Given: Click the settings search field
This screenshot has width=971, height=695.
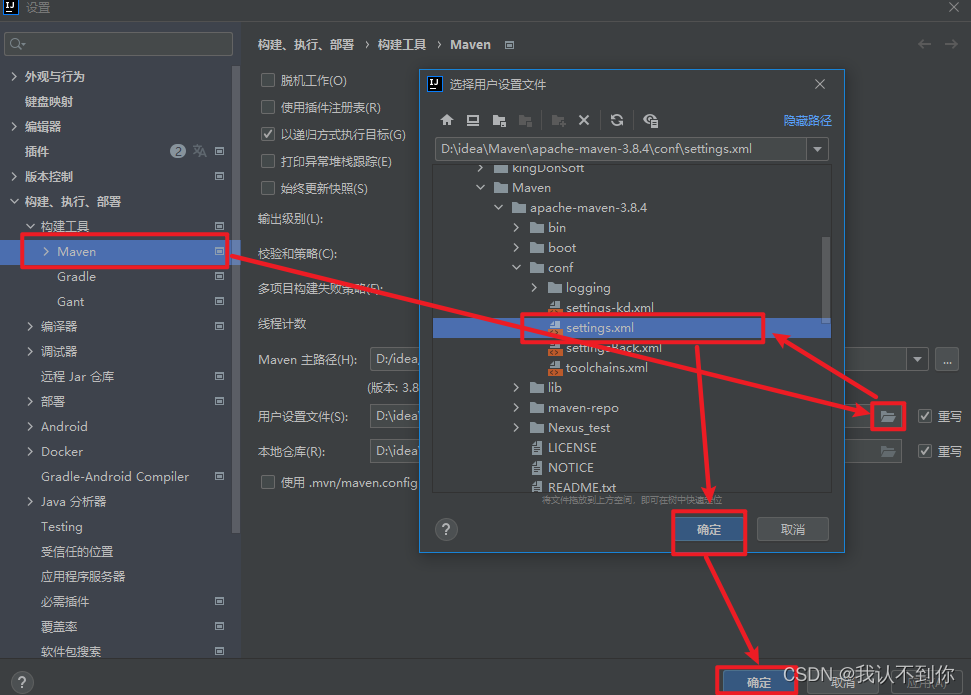Looking at the screenshot, I should [x=118, y=44].
